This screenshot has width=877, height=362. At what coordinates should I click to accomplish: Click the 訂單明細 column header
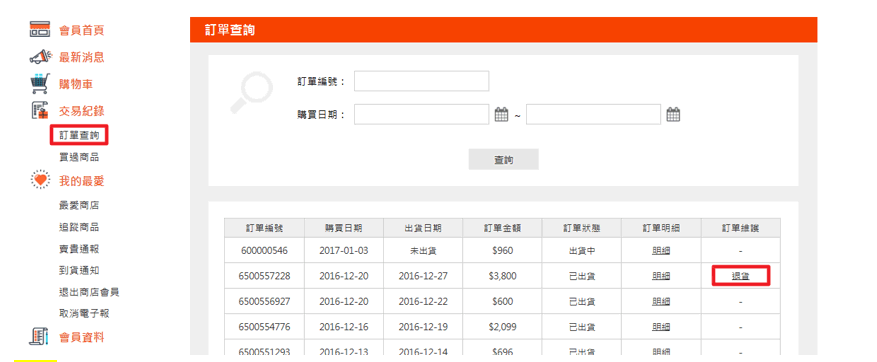tap(661, 228)
